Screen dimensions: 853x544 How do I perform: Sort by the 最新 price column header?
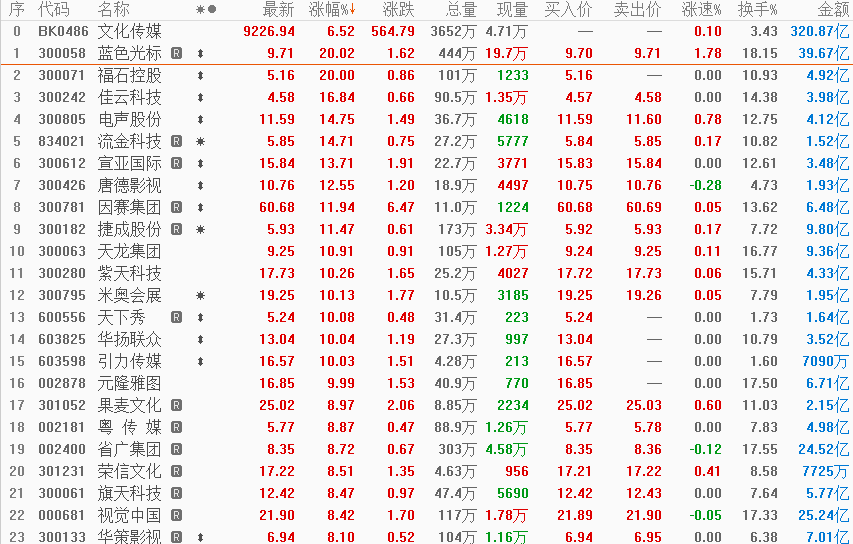point(278,9)
